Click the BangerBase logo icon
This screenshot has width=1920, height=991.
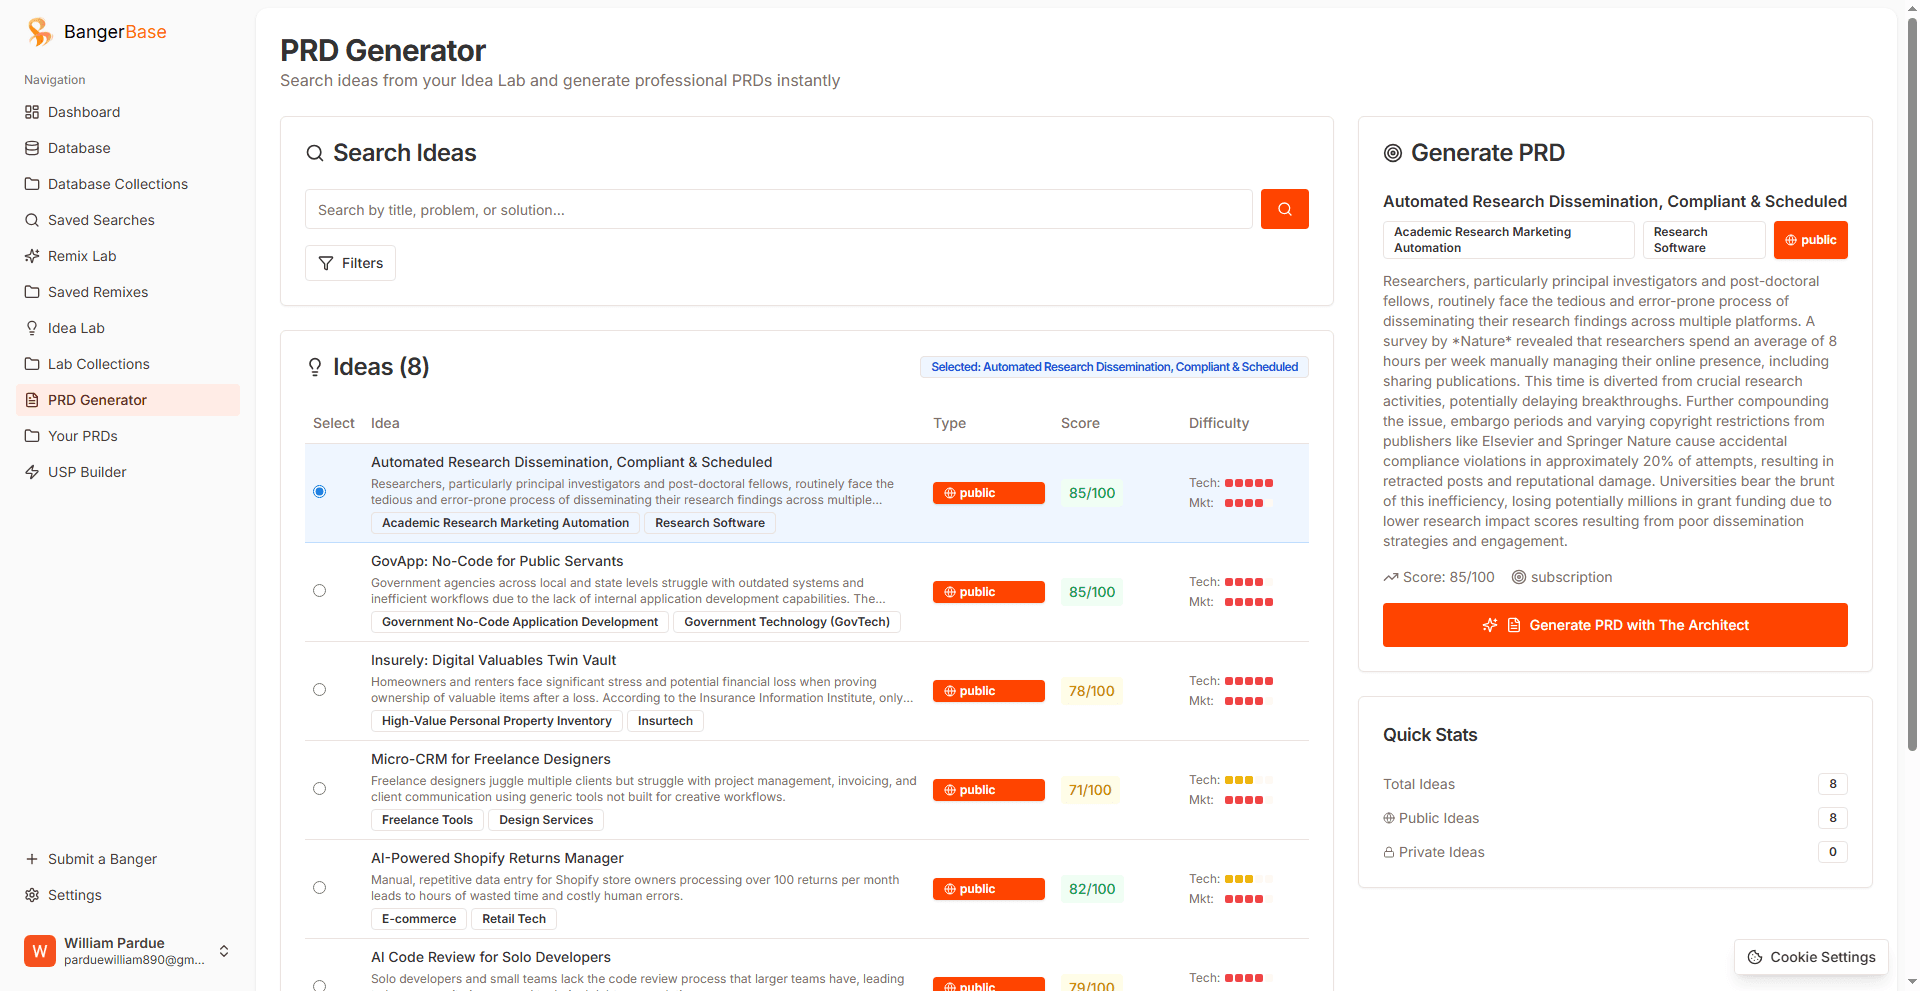[x=40, y=32]
